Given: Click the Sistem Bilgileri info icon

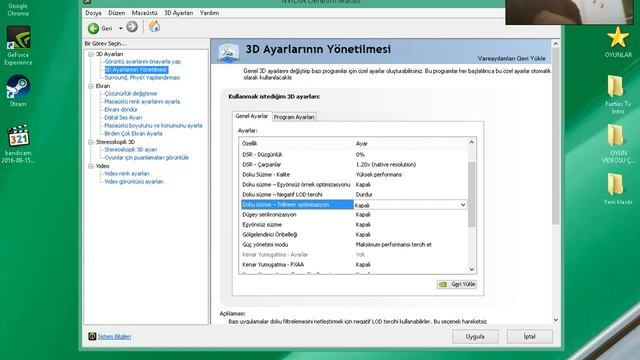Looking at the screenshot, I should click(x=92, y=336).
